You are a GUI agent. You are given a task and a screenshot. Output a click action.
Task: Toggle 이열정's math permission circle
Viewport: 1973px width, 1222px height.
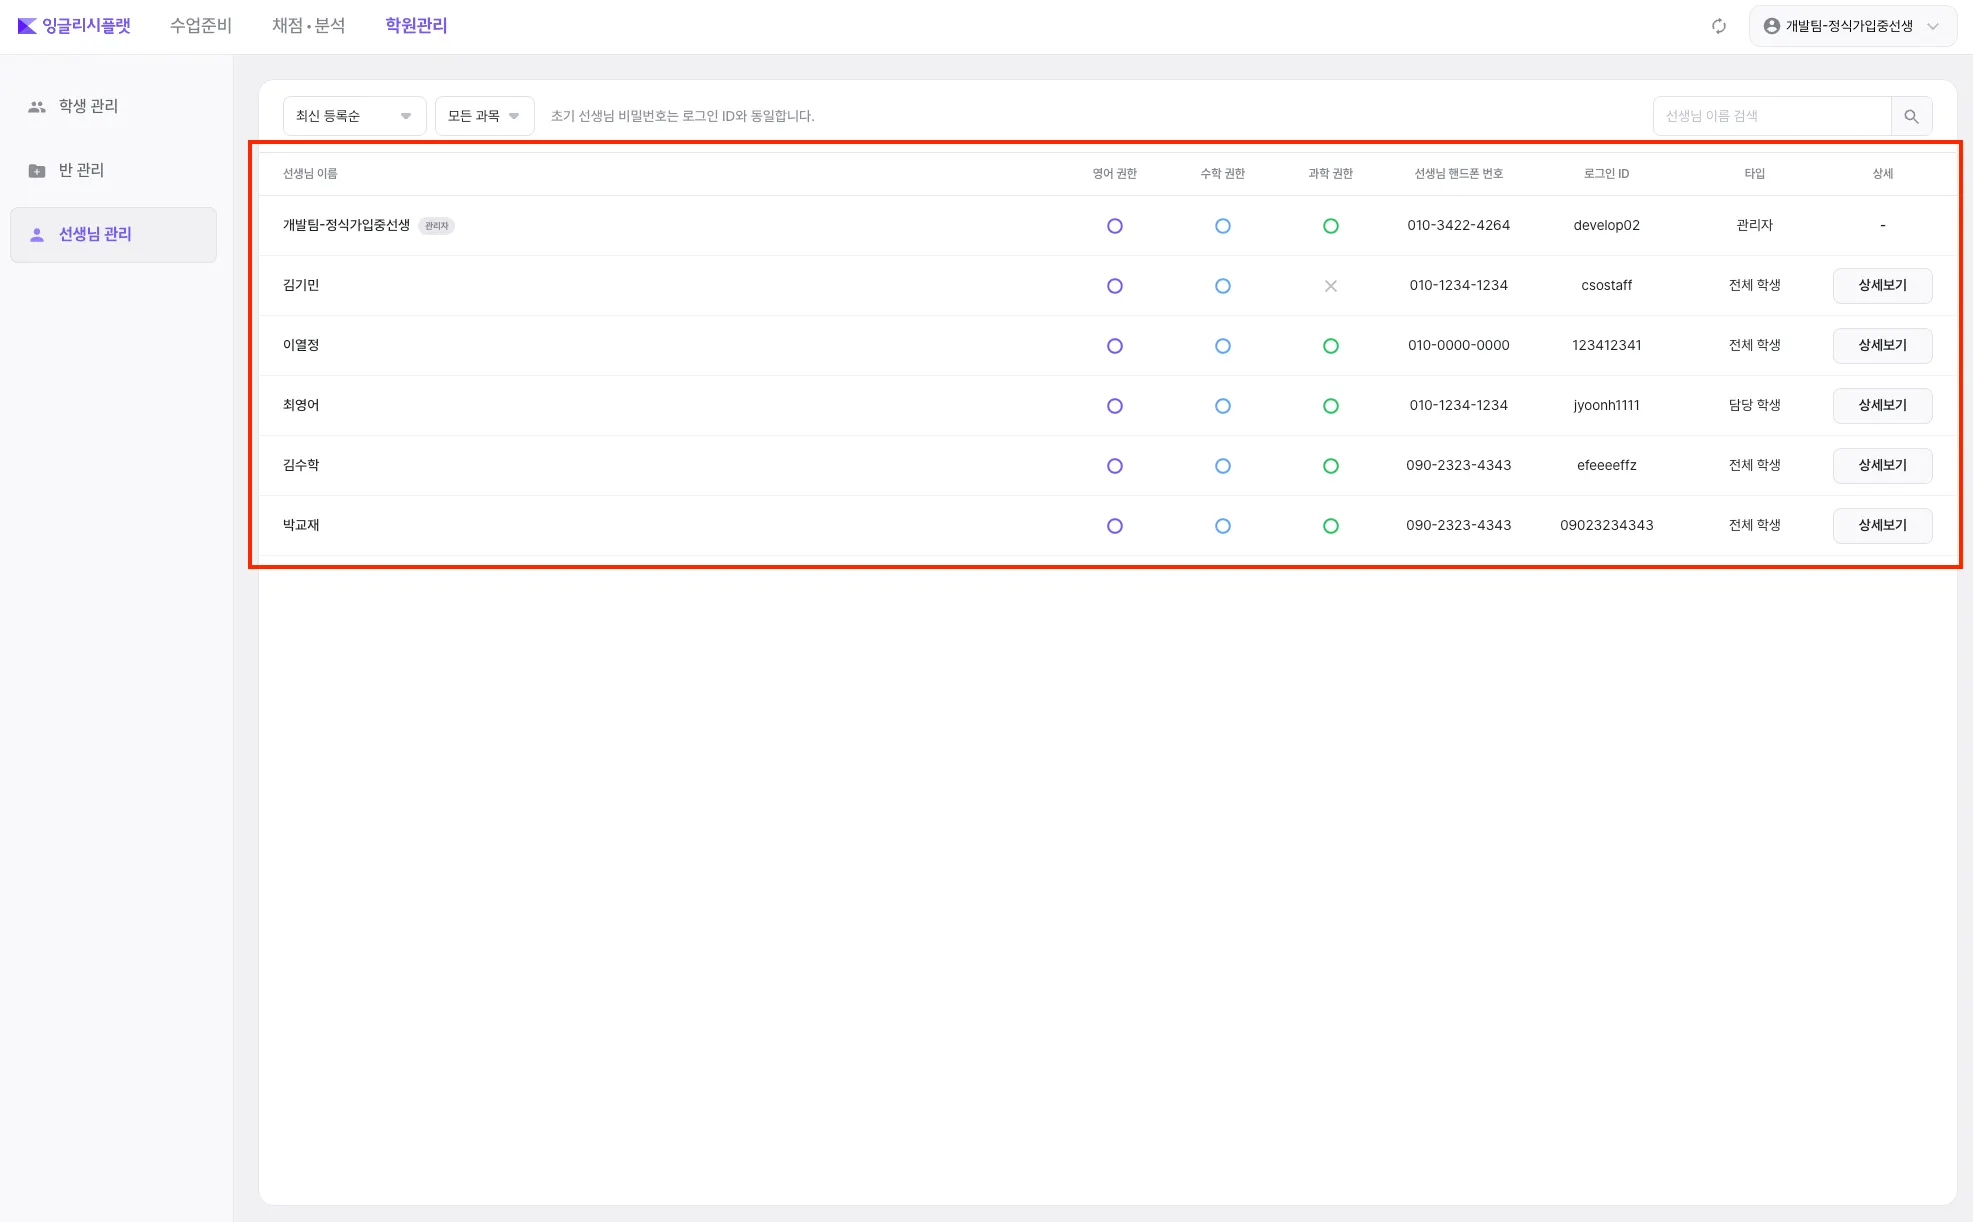coord(1222,346)
